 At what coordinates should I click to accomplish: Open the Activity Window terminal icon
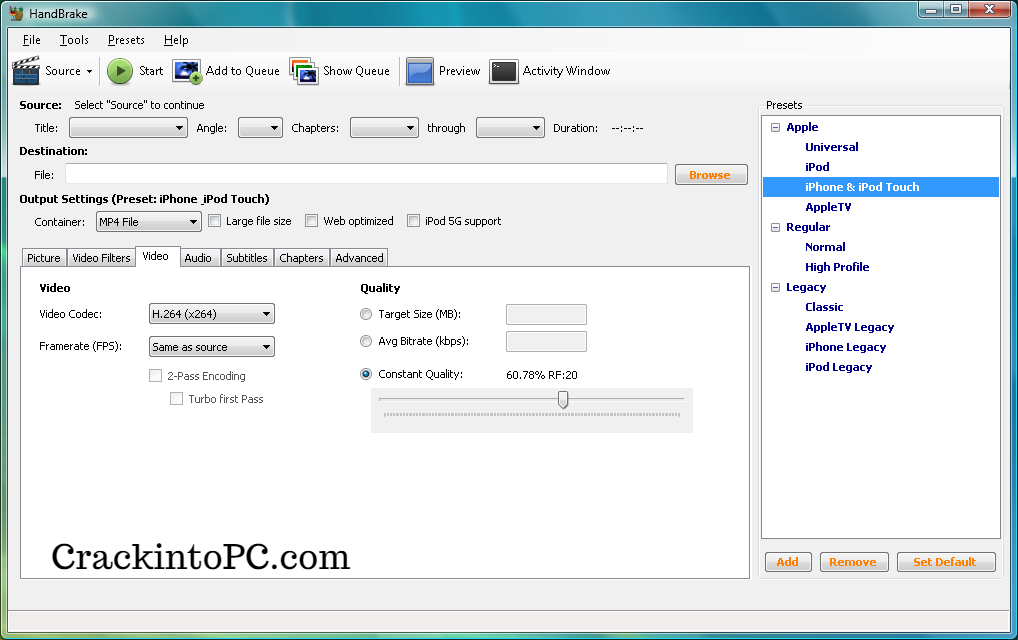[x=504, y=71]
